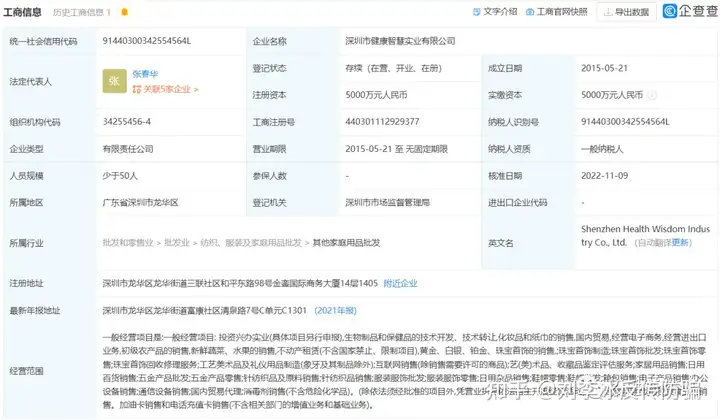Image resolution: width=720 pixels, height=420 pixels.
Task: Click the 企查查 logo
Action: 690,11
